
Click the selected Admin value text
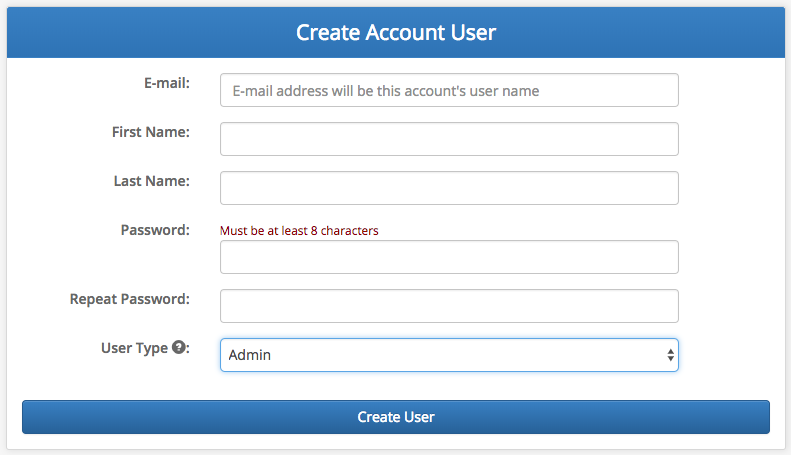click(x=250, y=355)
